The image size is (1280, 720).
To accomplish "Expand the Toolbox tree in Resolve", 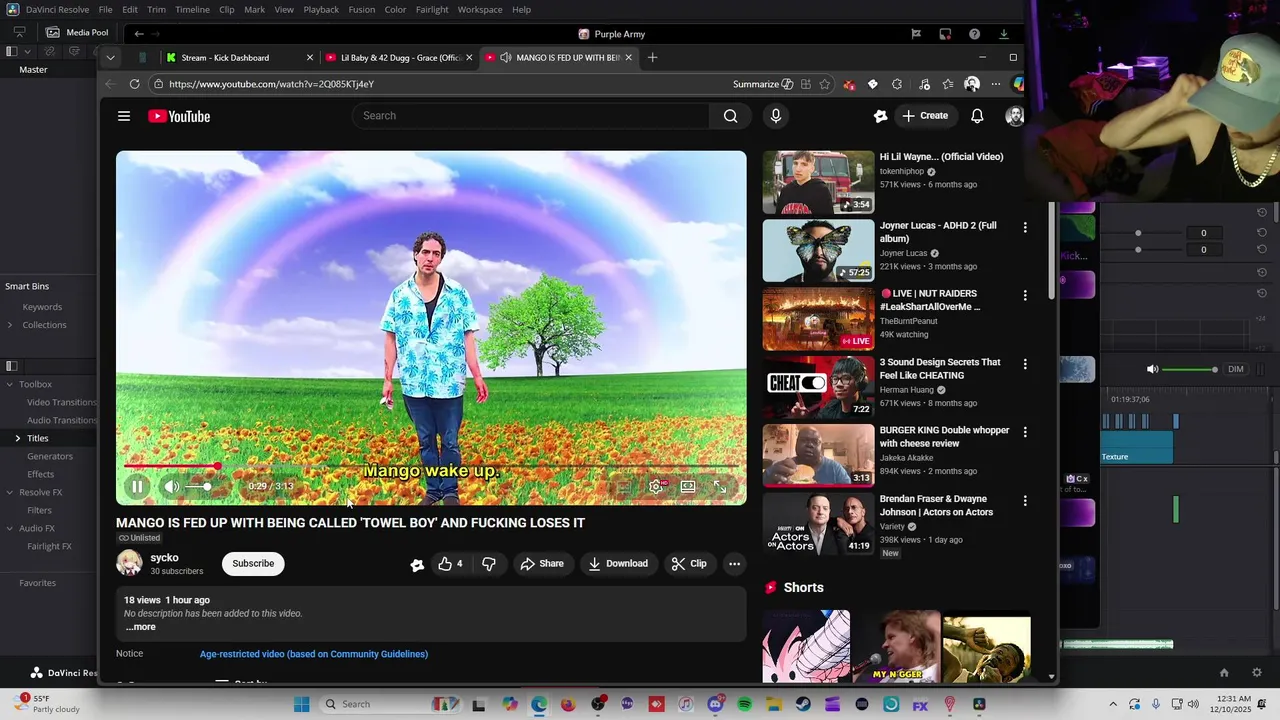I will pyautogui.click(x=10, y=384).
